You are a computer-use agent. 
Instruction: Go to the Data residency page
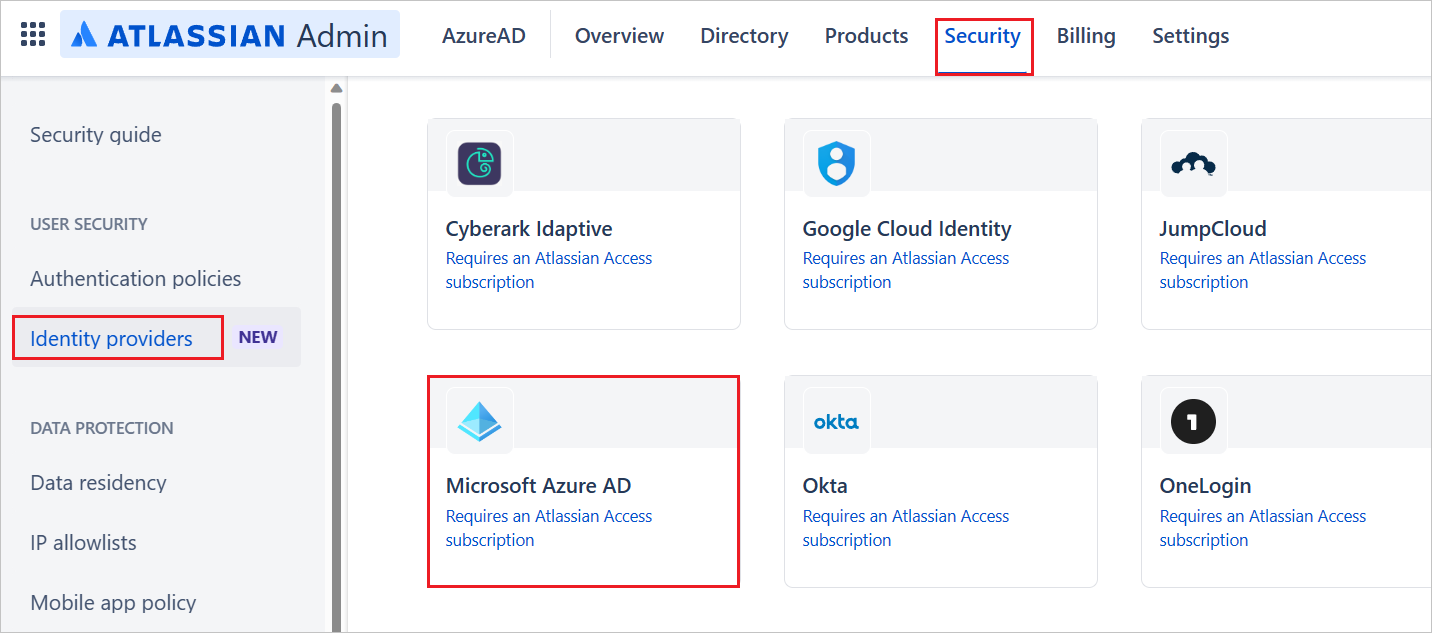coord(99,482)
